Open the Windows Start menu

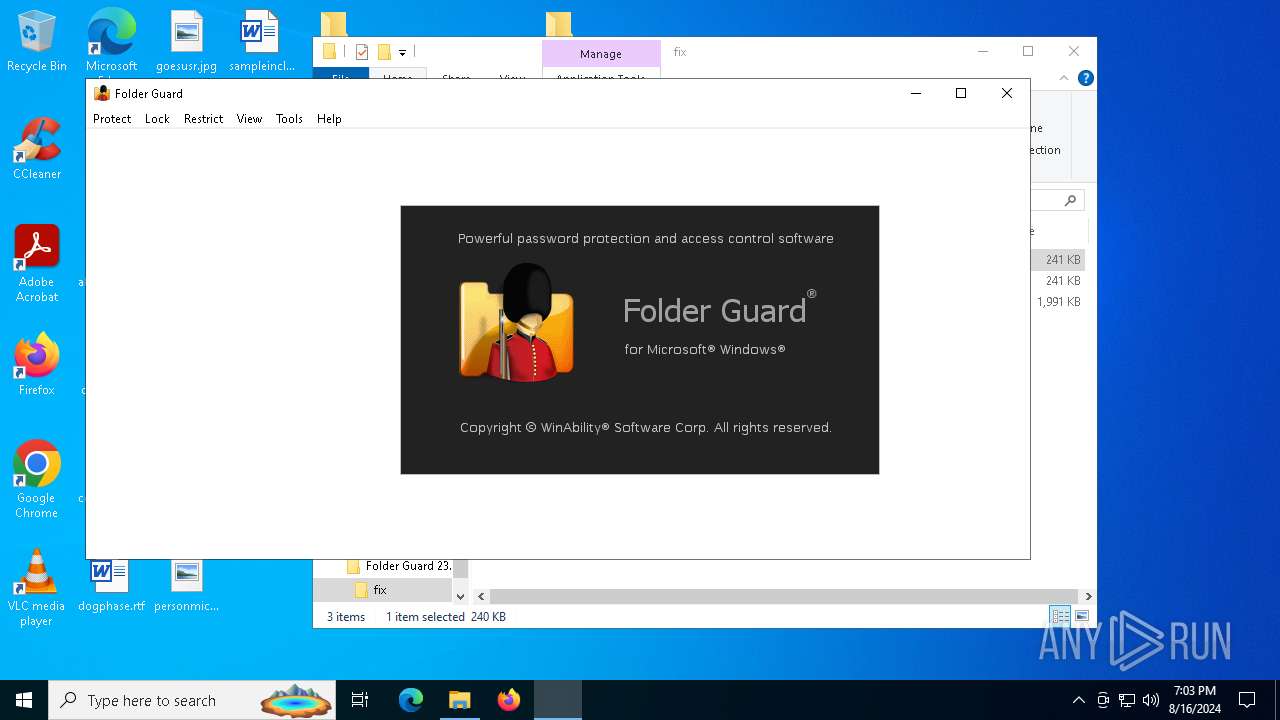pos(24,700)
